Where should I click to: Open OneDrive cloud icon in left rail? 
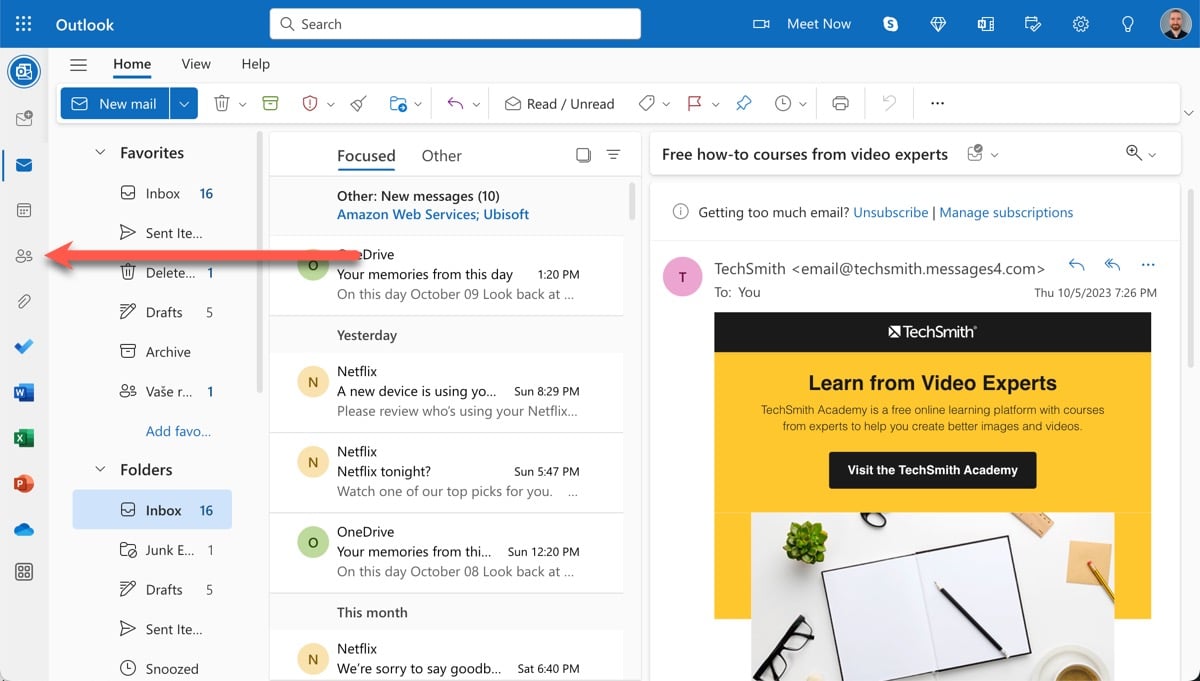coord(24,529)
